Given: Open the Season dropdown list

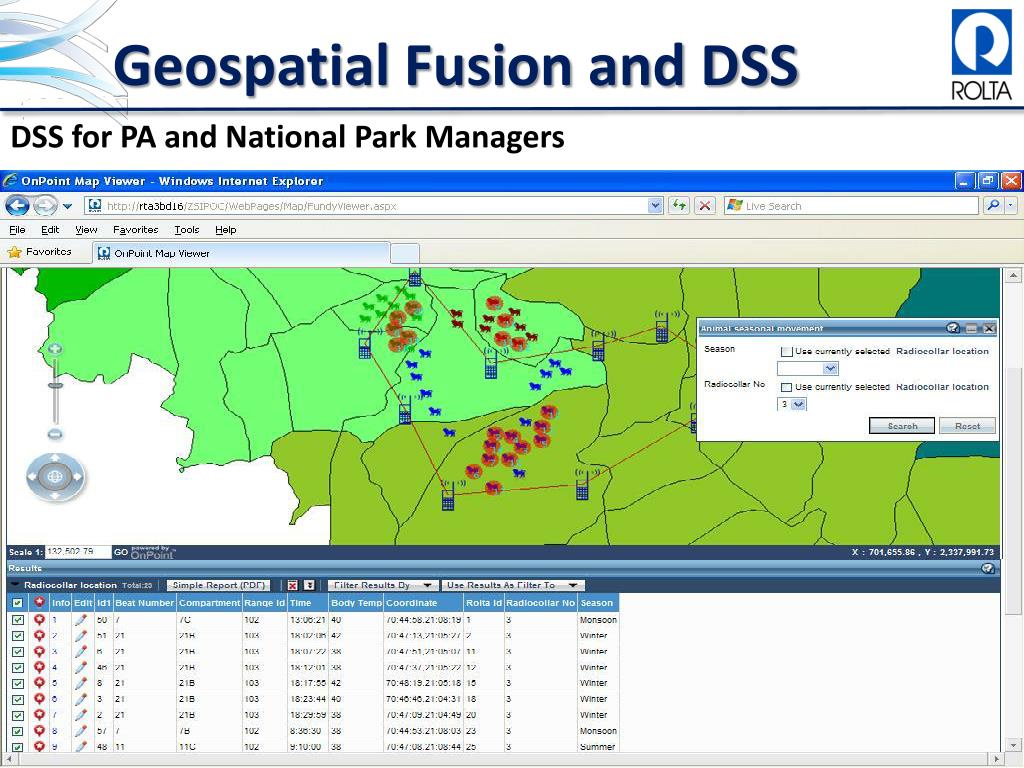Looking at the screenshot, I should [x=829, y=368].
